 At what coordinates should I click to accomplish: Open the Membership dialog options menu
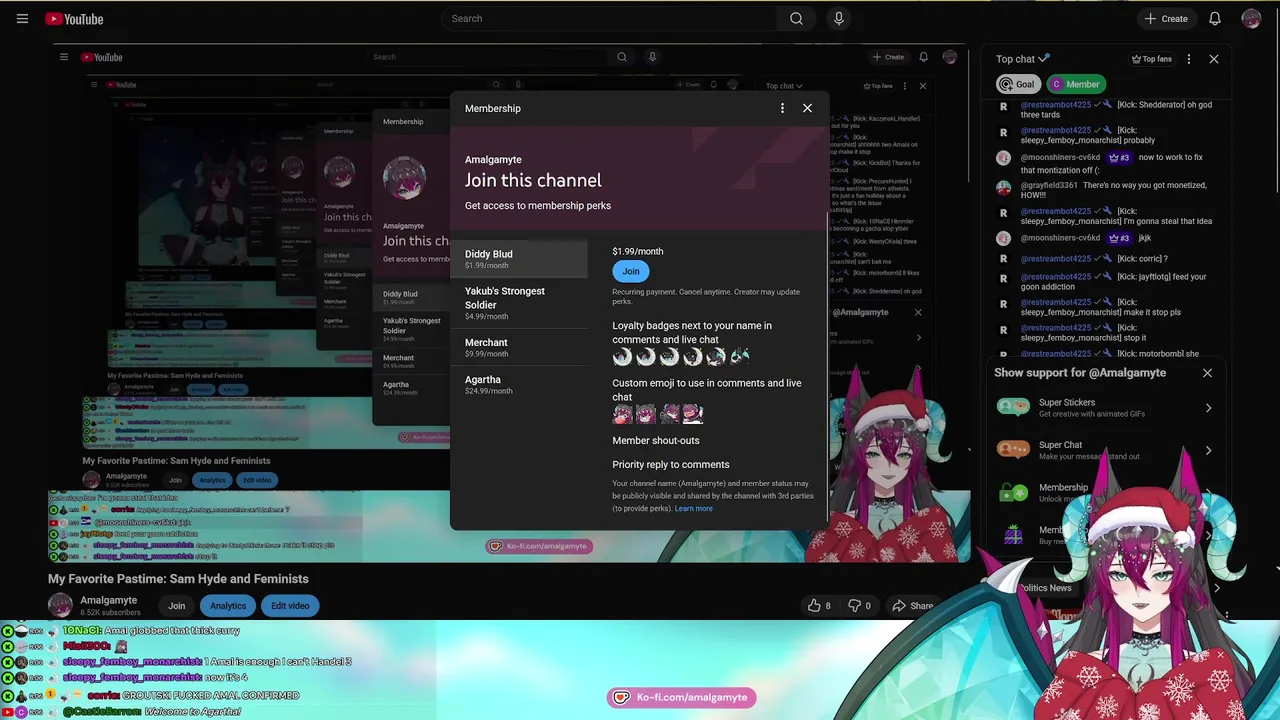tap(782, 108)
